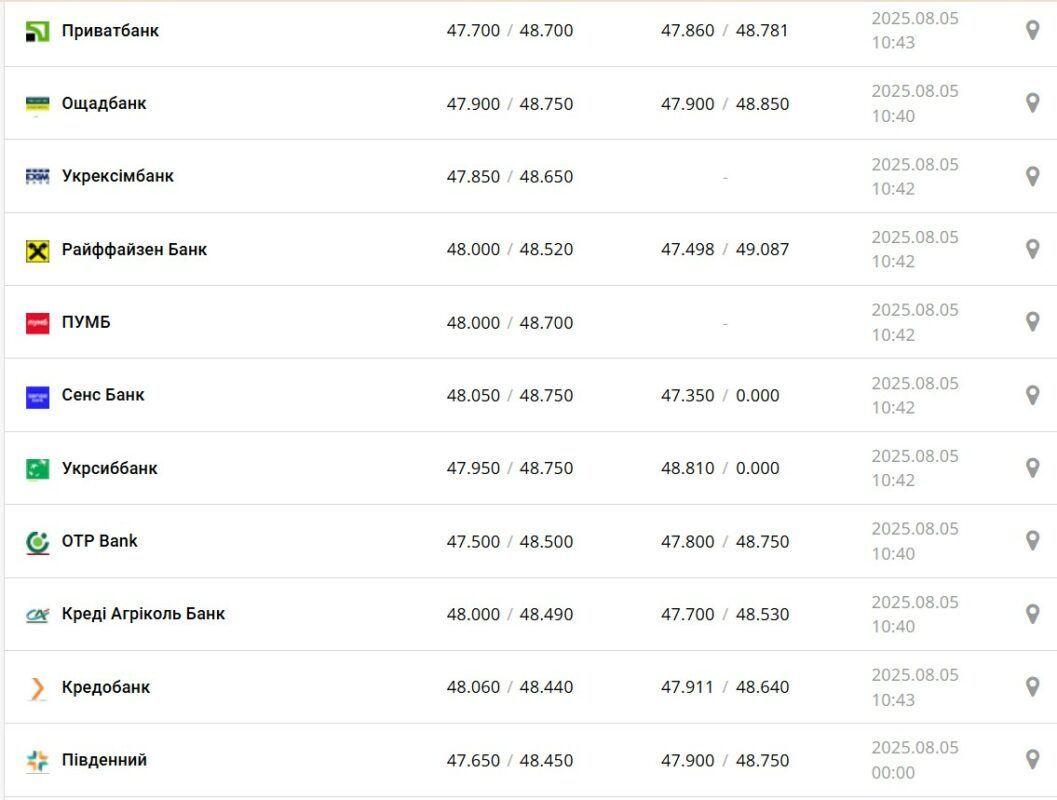Select the Кредобанк name link
1057x800 pixels.
[105, 687]
